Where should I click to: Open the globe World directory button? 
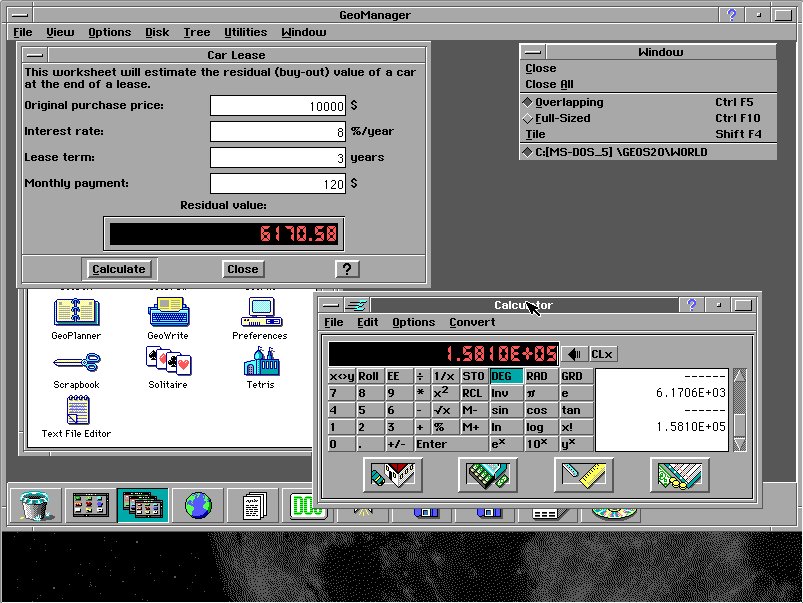(198, 505)
